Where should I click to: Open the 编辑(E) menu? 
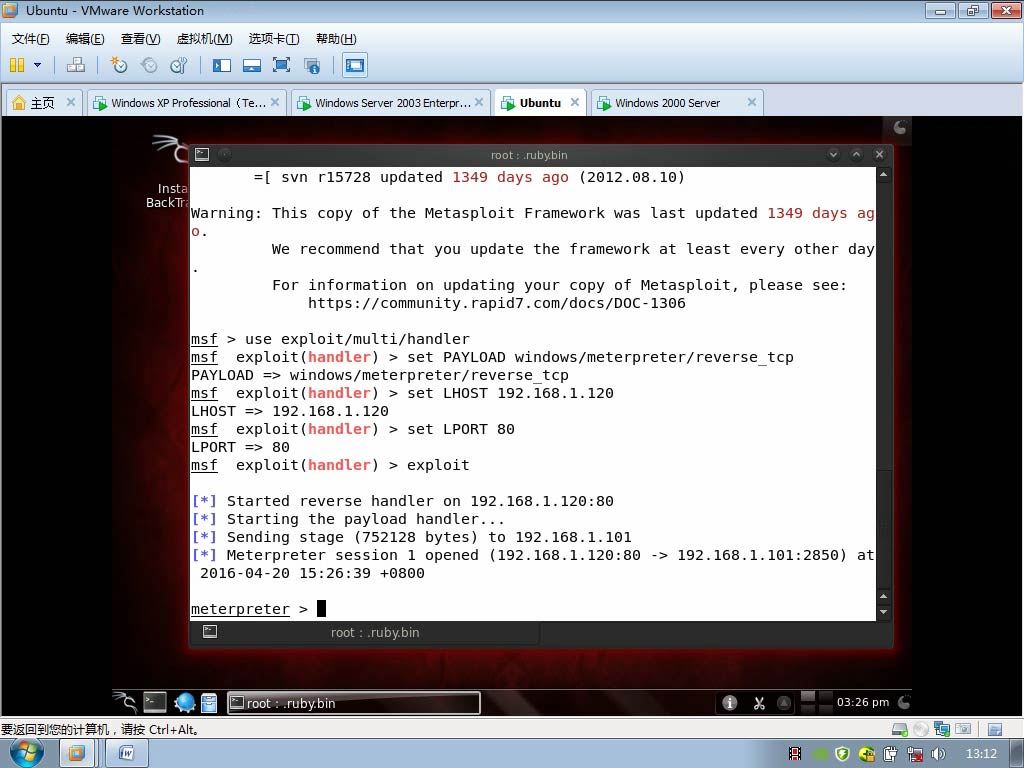(x=85, y=39)
